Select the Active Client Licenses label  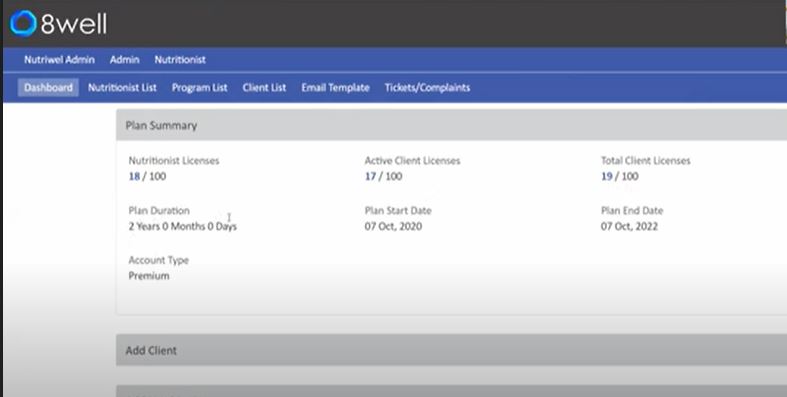[413, 161]
